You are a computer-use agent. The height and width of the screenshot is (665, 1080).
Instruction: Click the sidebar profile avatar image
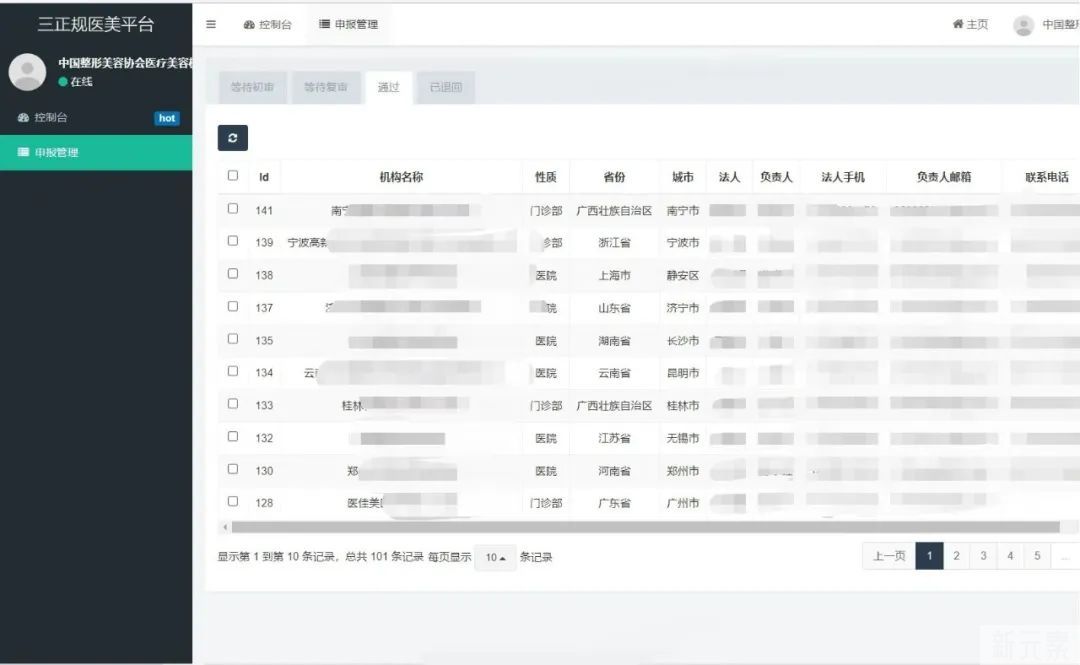coord(27,72)
